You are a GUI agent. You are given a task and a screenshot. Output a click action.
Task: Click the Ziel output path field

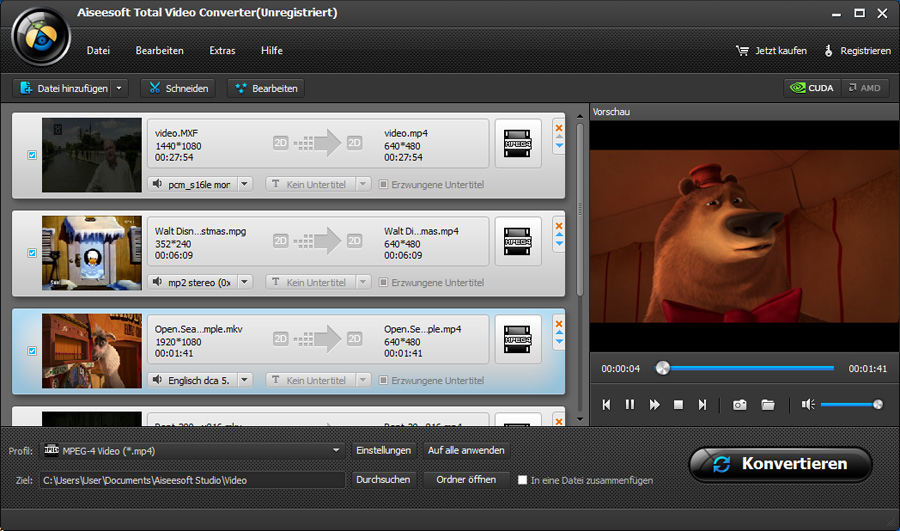(192, 480)
